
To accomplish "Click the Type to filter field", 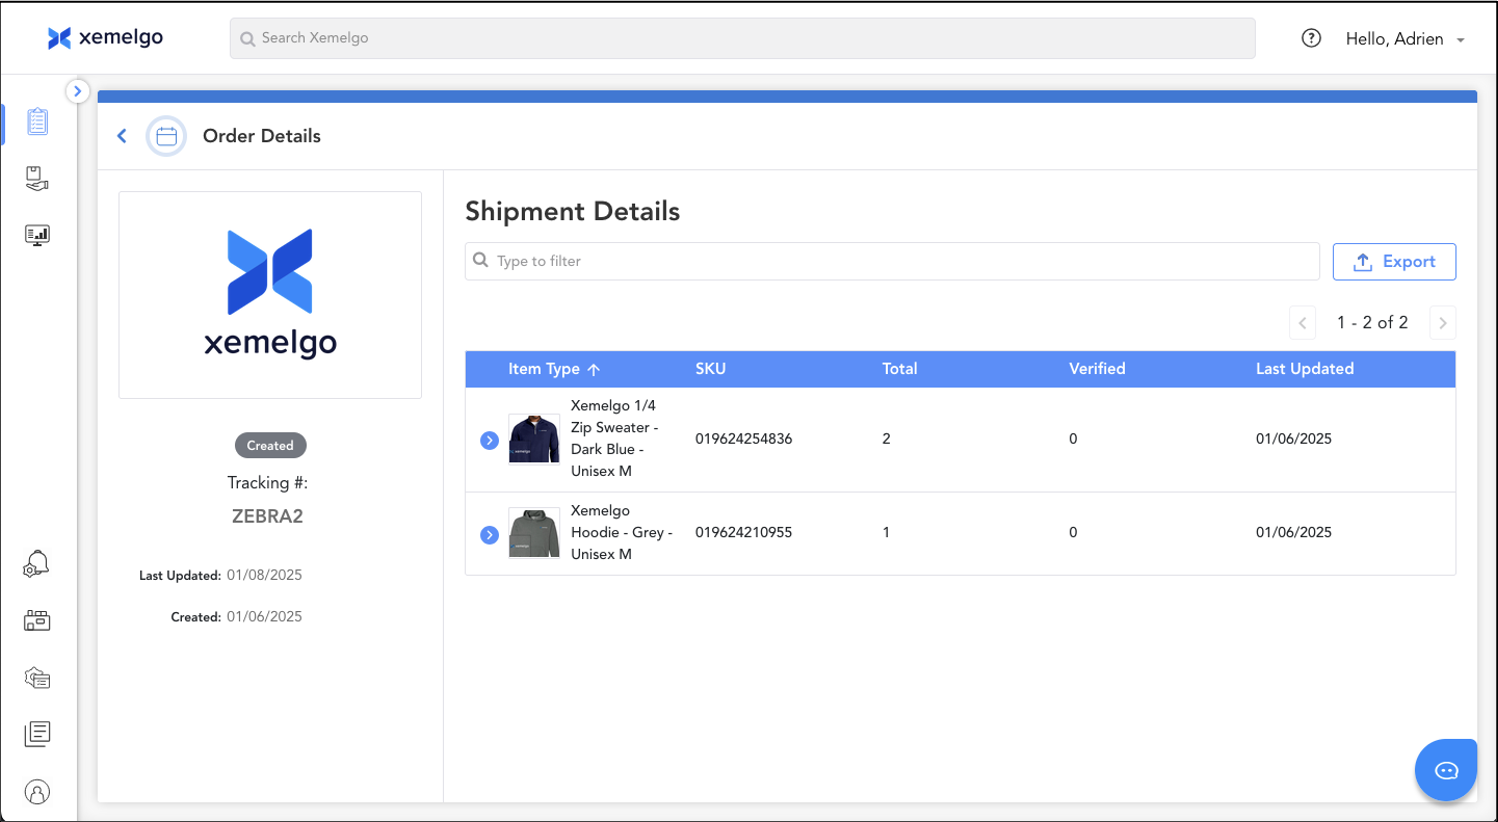I will click(x=892, y=261).
